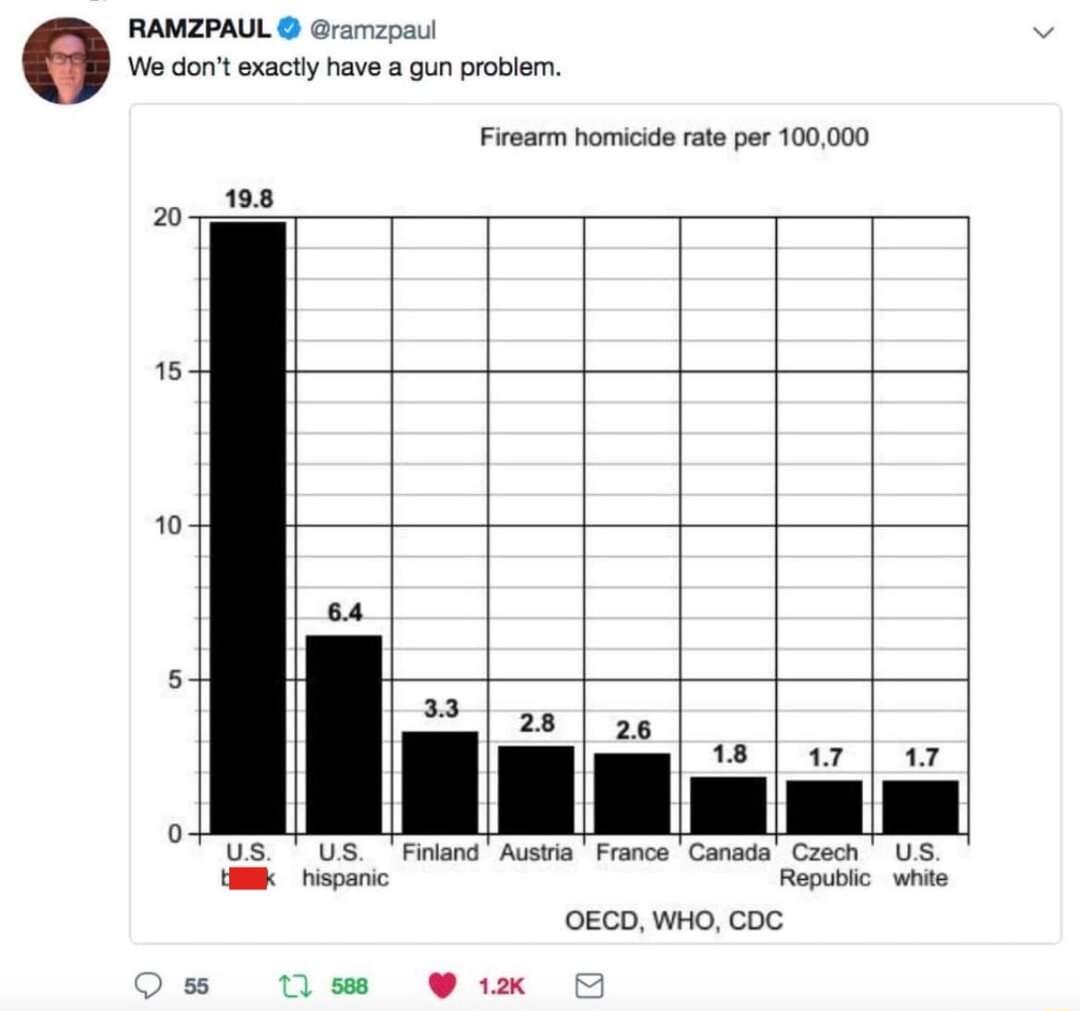
Task: Click the tweet text about gun problem
Action: pos(344,68)
